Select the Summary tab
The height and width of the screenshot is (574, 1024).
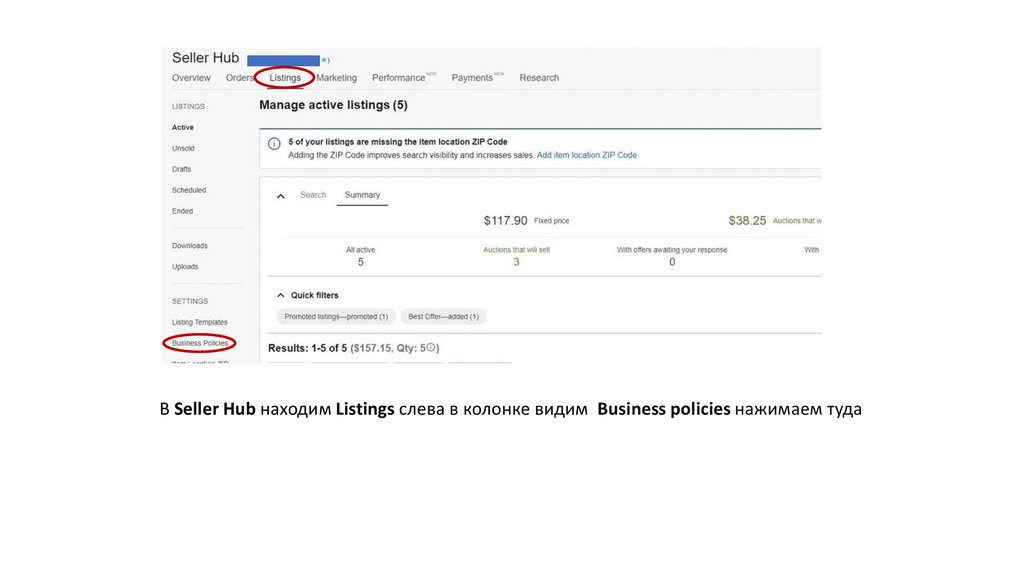[x=362, y=195]
